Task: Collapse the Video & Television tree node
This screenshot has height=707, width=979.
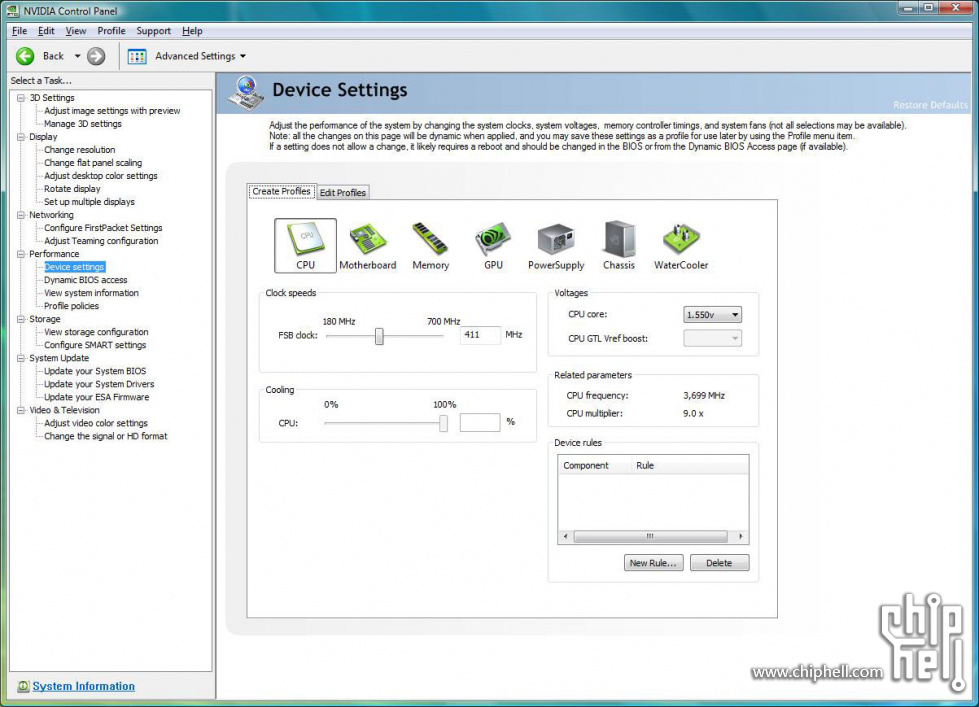Action: tap(21, 410)
